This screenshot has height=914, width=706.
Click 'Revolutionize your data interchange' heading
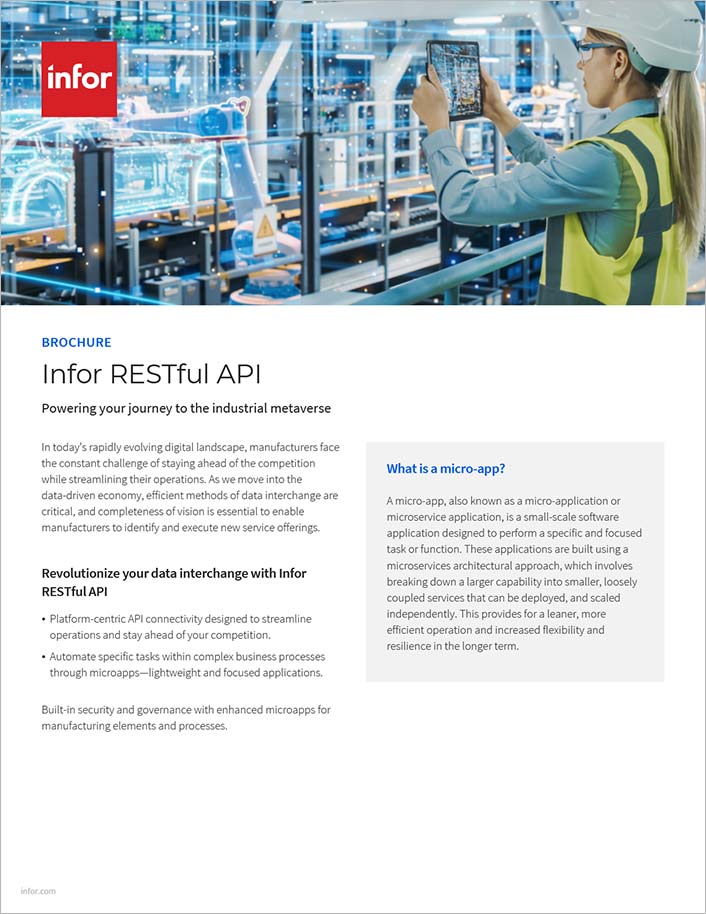pyautogui.click(x=174, y=582)
